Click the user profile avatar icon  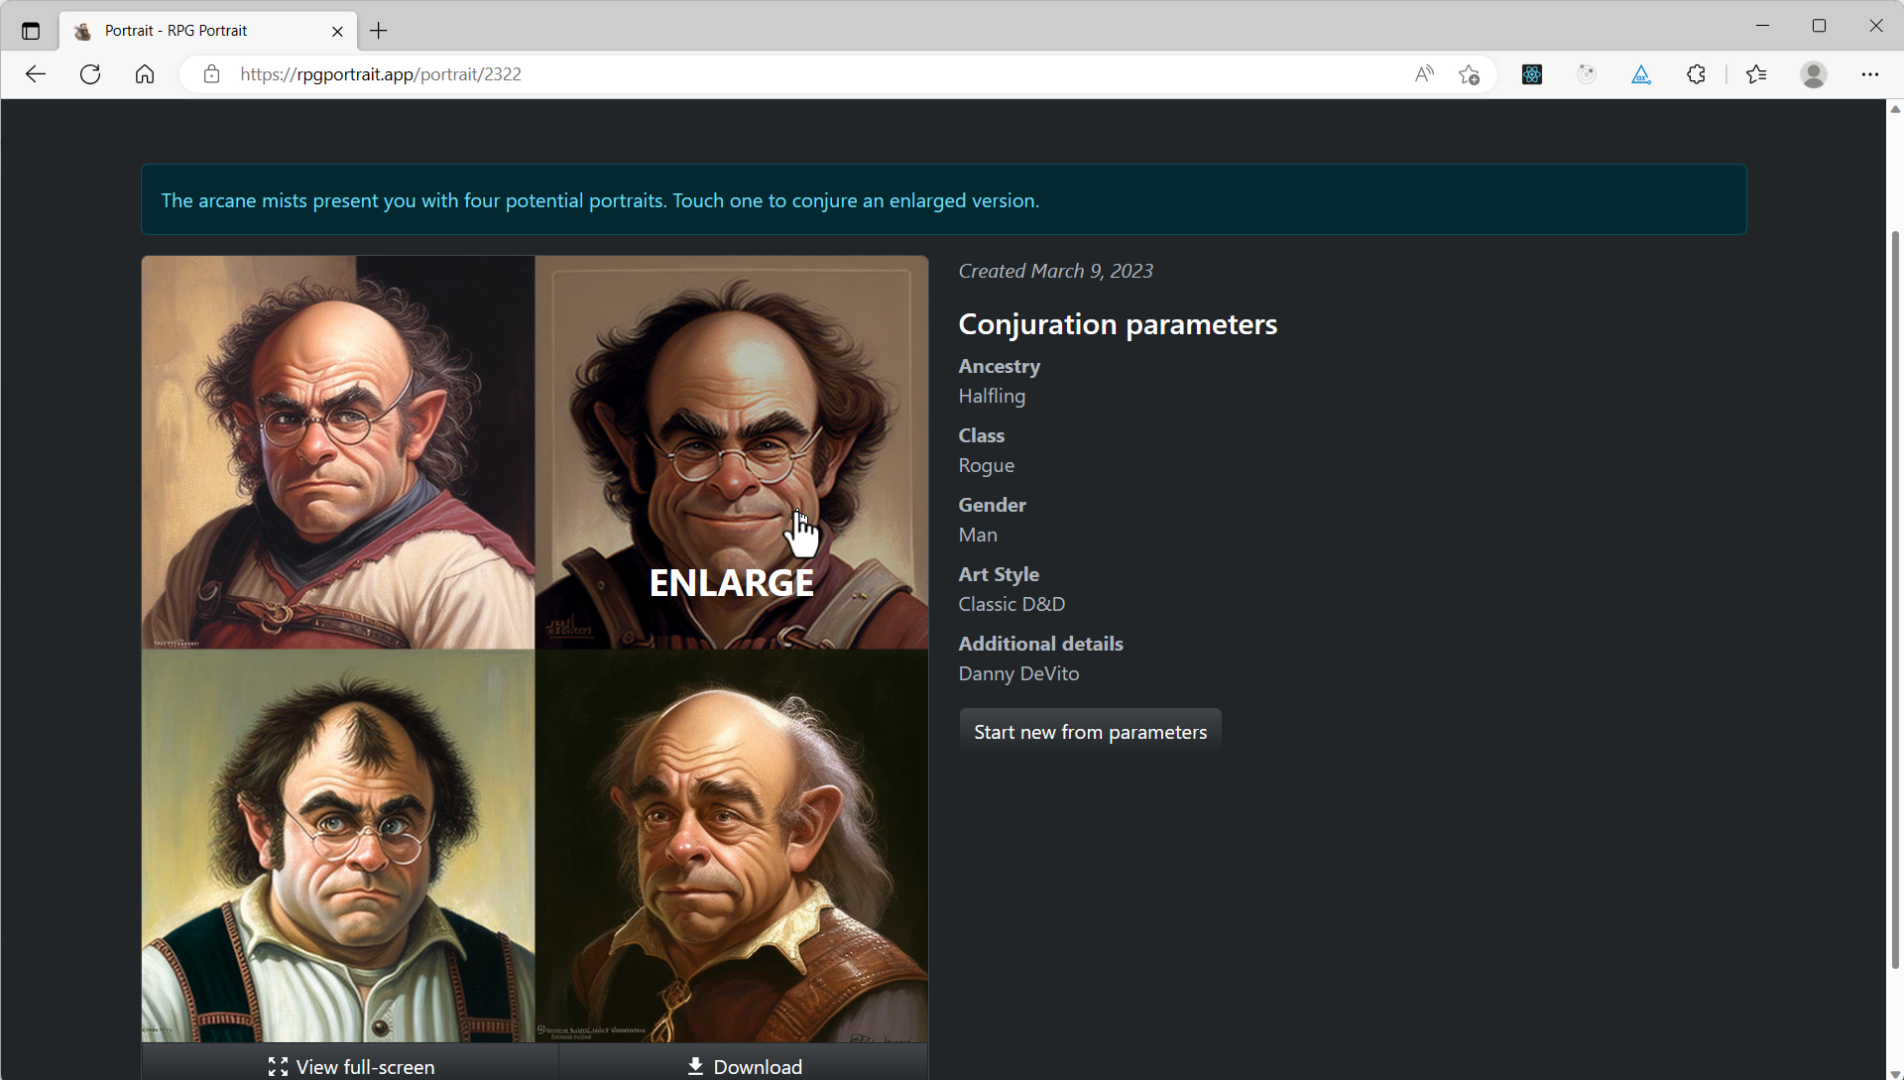tap(1814, 74)
